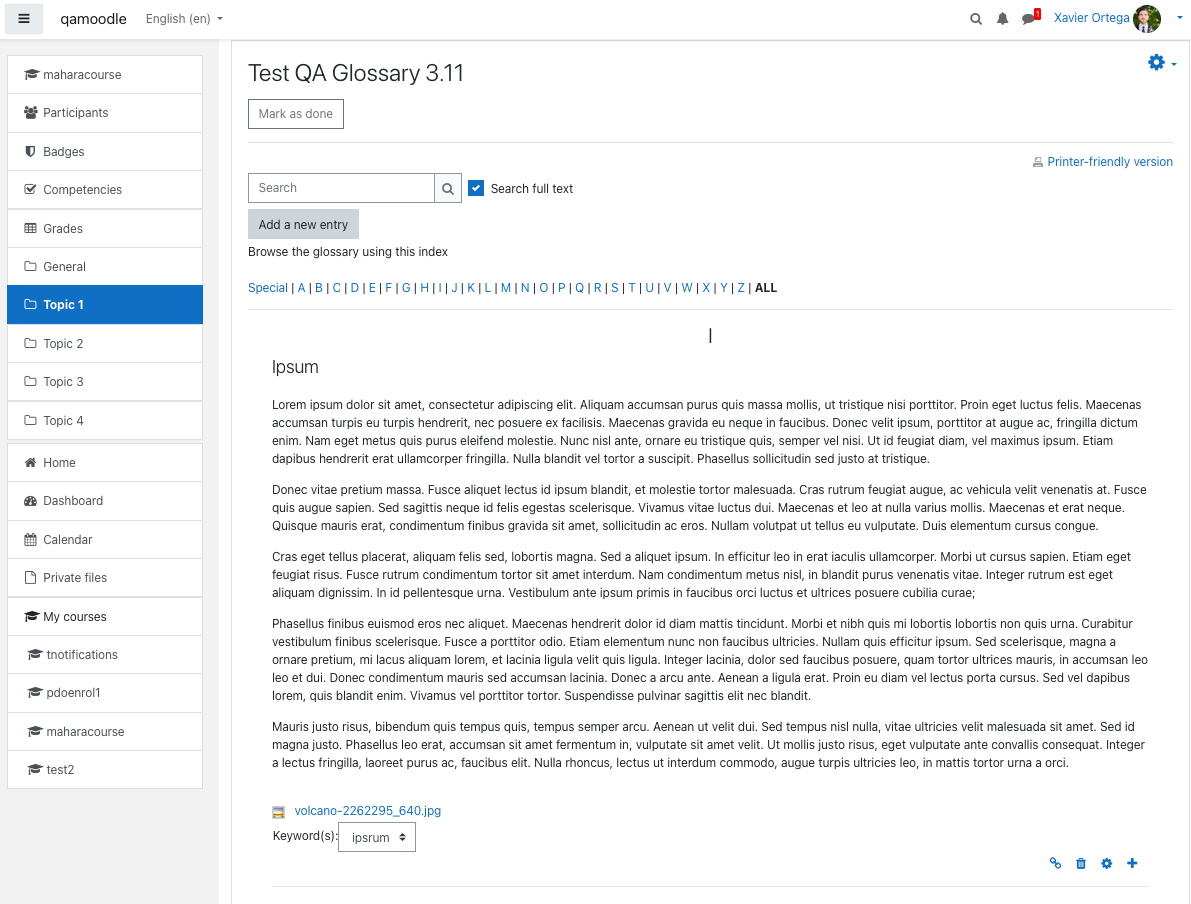Open My courses in sidebar
The image size is (1191, 904).
tap(105, 616)
